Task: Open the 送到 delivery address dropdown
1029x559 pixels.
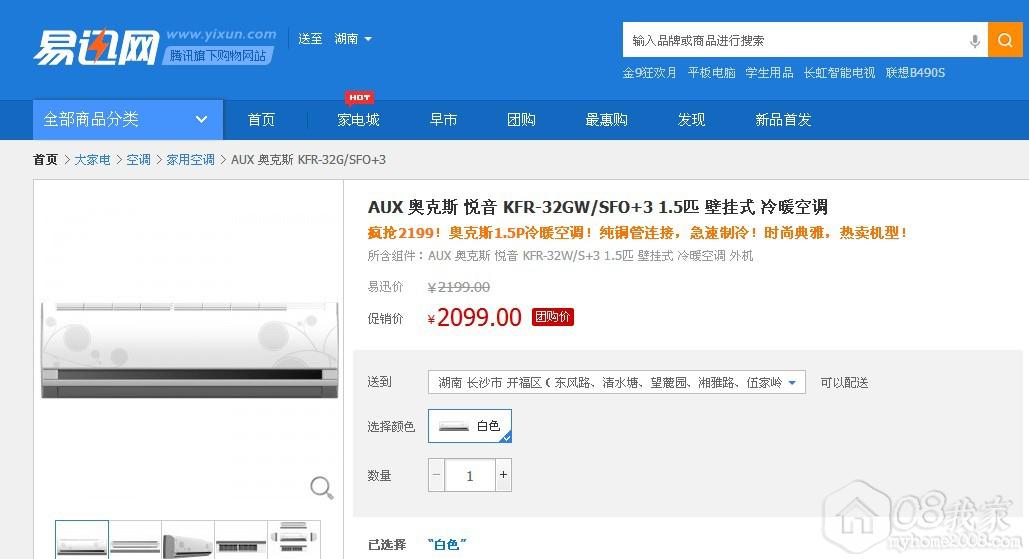Action: [x=616, y=383]
